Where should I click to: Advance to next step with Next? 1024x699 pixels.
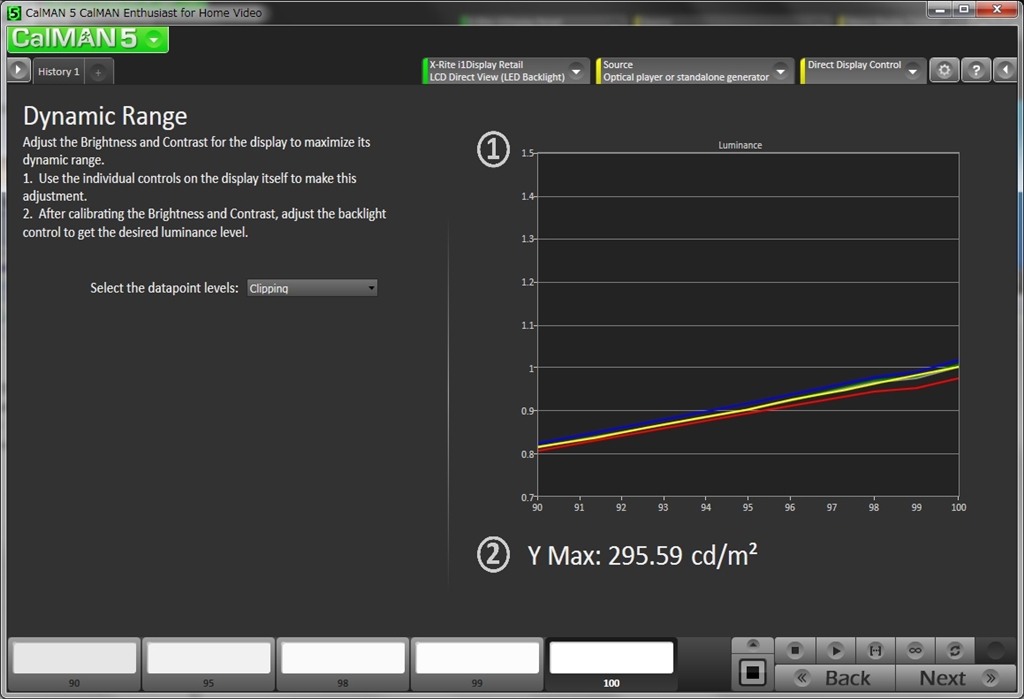pyautogui.click(x=956, y=678)
